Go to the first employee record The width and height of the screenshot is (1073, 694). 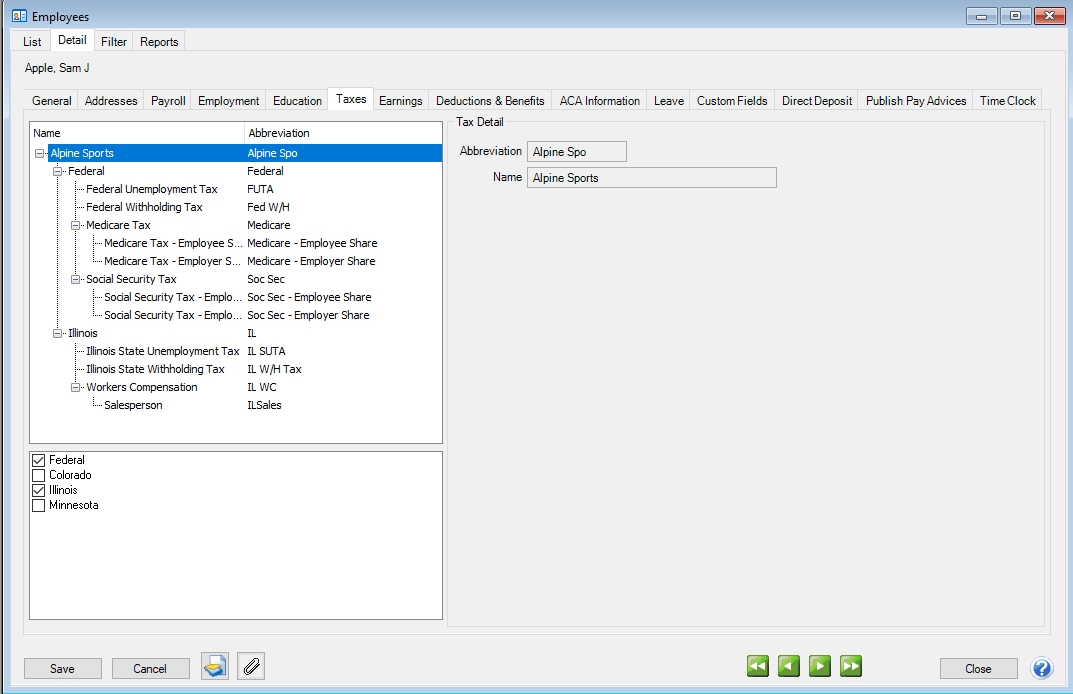click(x=758, y=666)
